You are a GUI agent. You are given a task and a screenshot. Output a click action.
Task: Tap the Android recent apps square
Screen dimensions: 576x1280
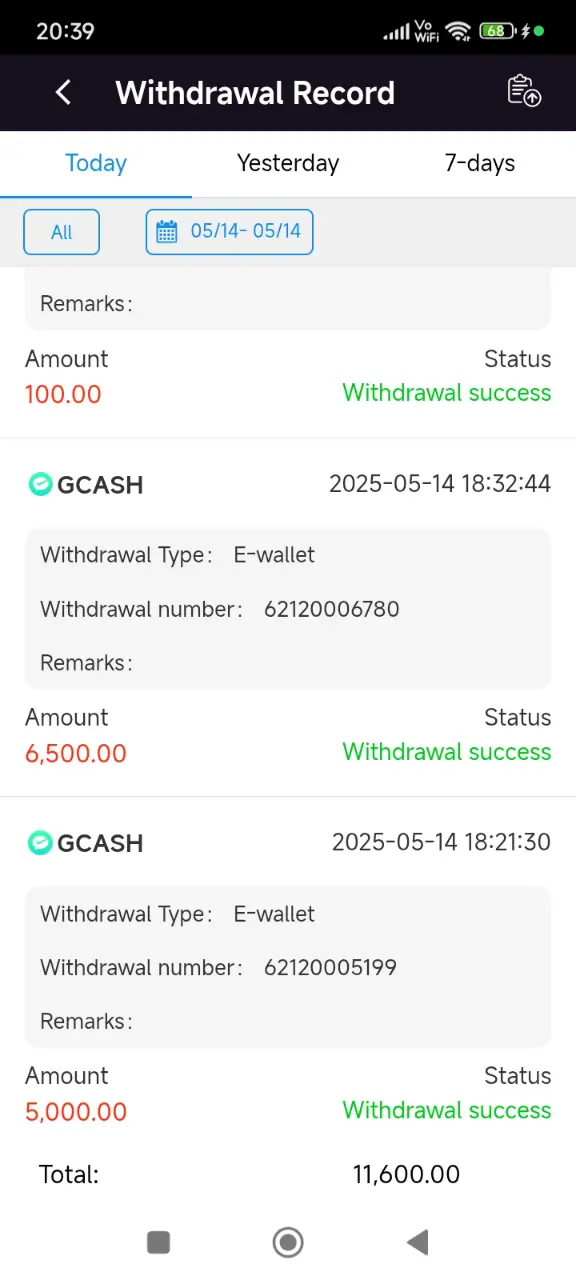point(158,1242)
